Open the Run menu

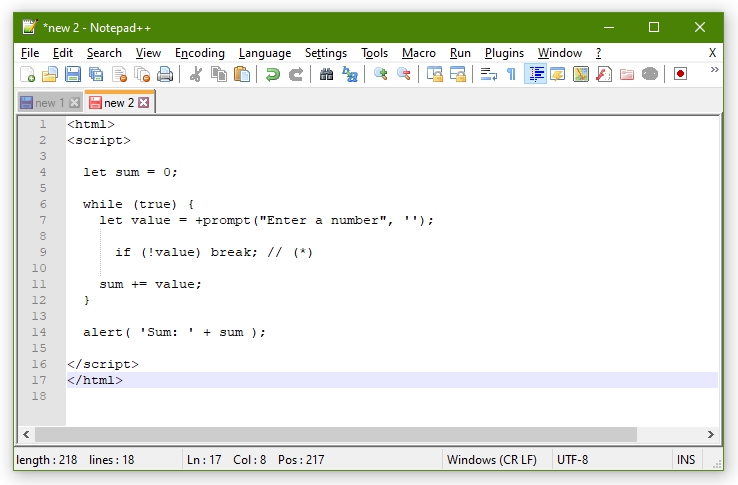point(460,53)
